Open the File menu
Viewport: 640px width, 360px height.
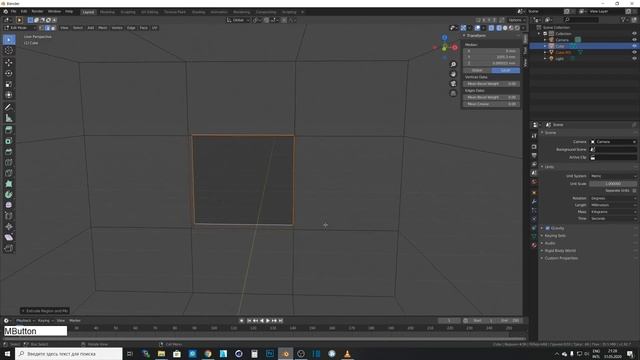[13, 11]
